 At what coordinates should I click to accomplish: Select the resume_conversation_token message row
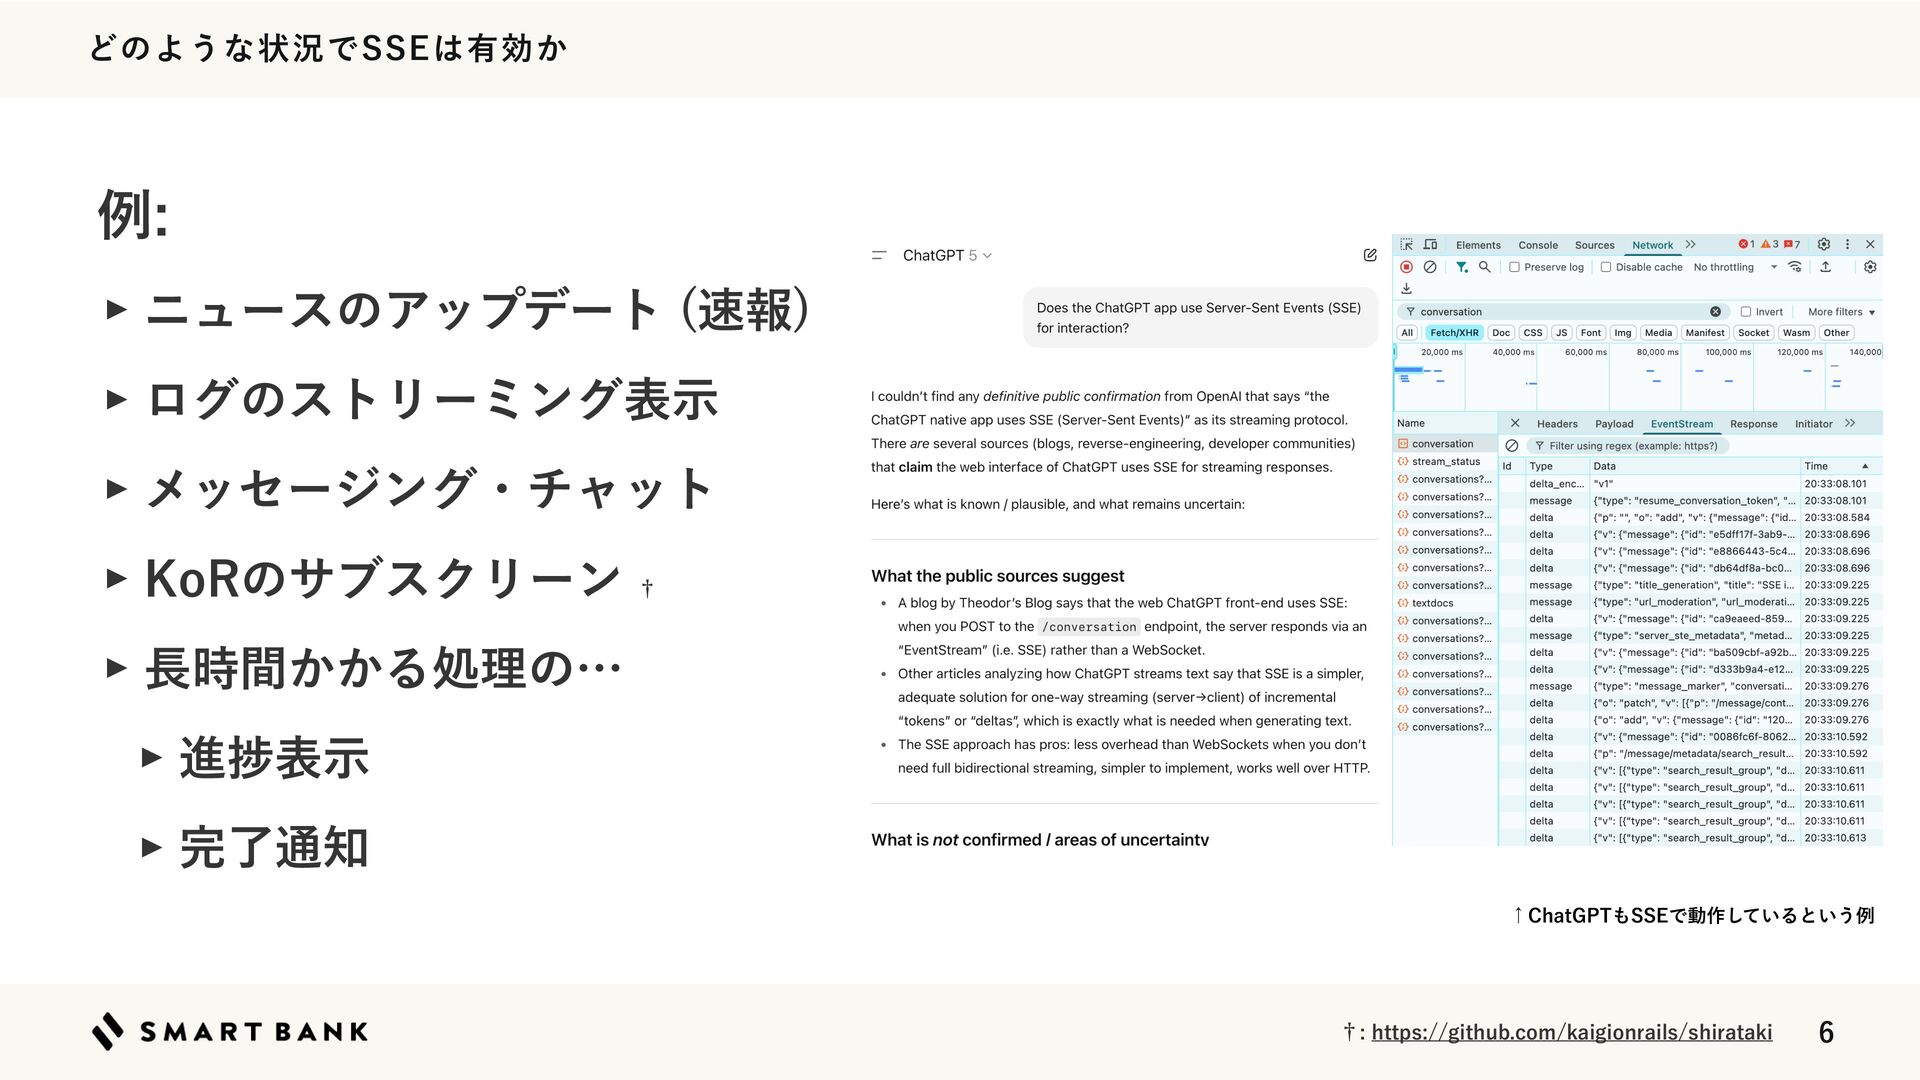pos(1690,501)
